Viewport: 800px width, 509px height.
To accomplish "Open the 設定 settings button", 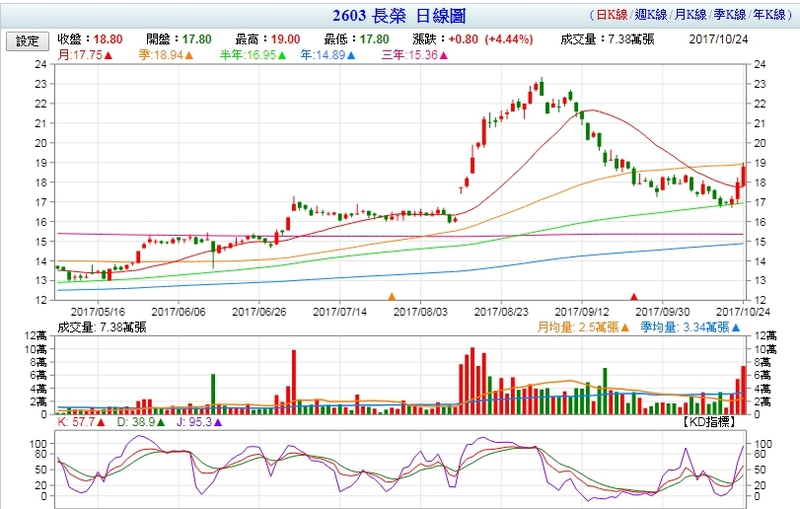I will [x=27, y=41].
